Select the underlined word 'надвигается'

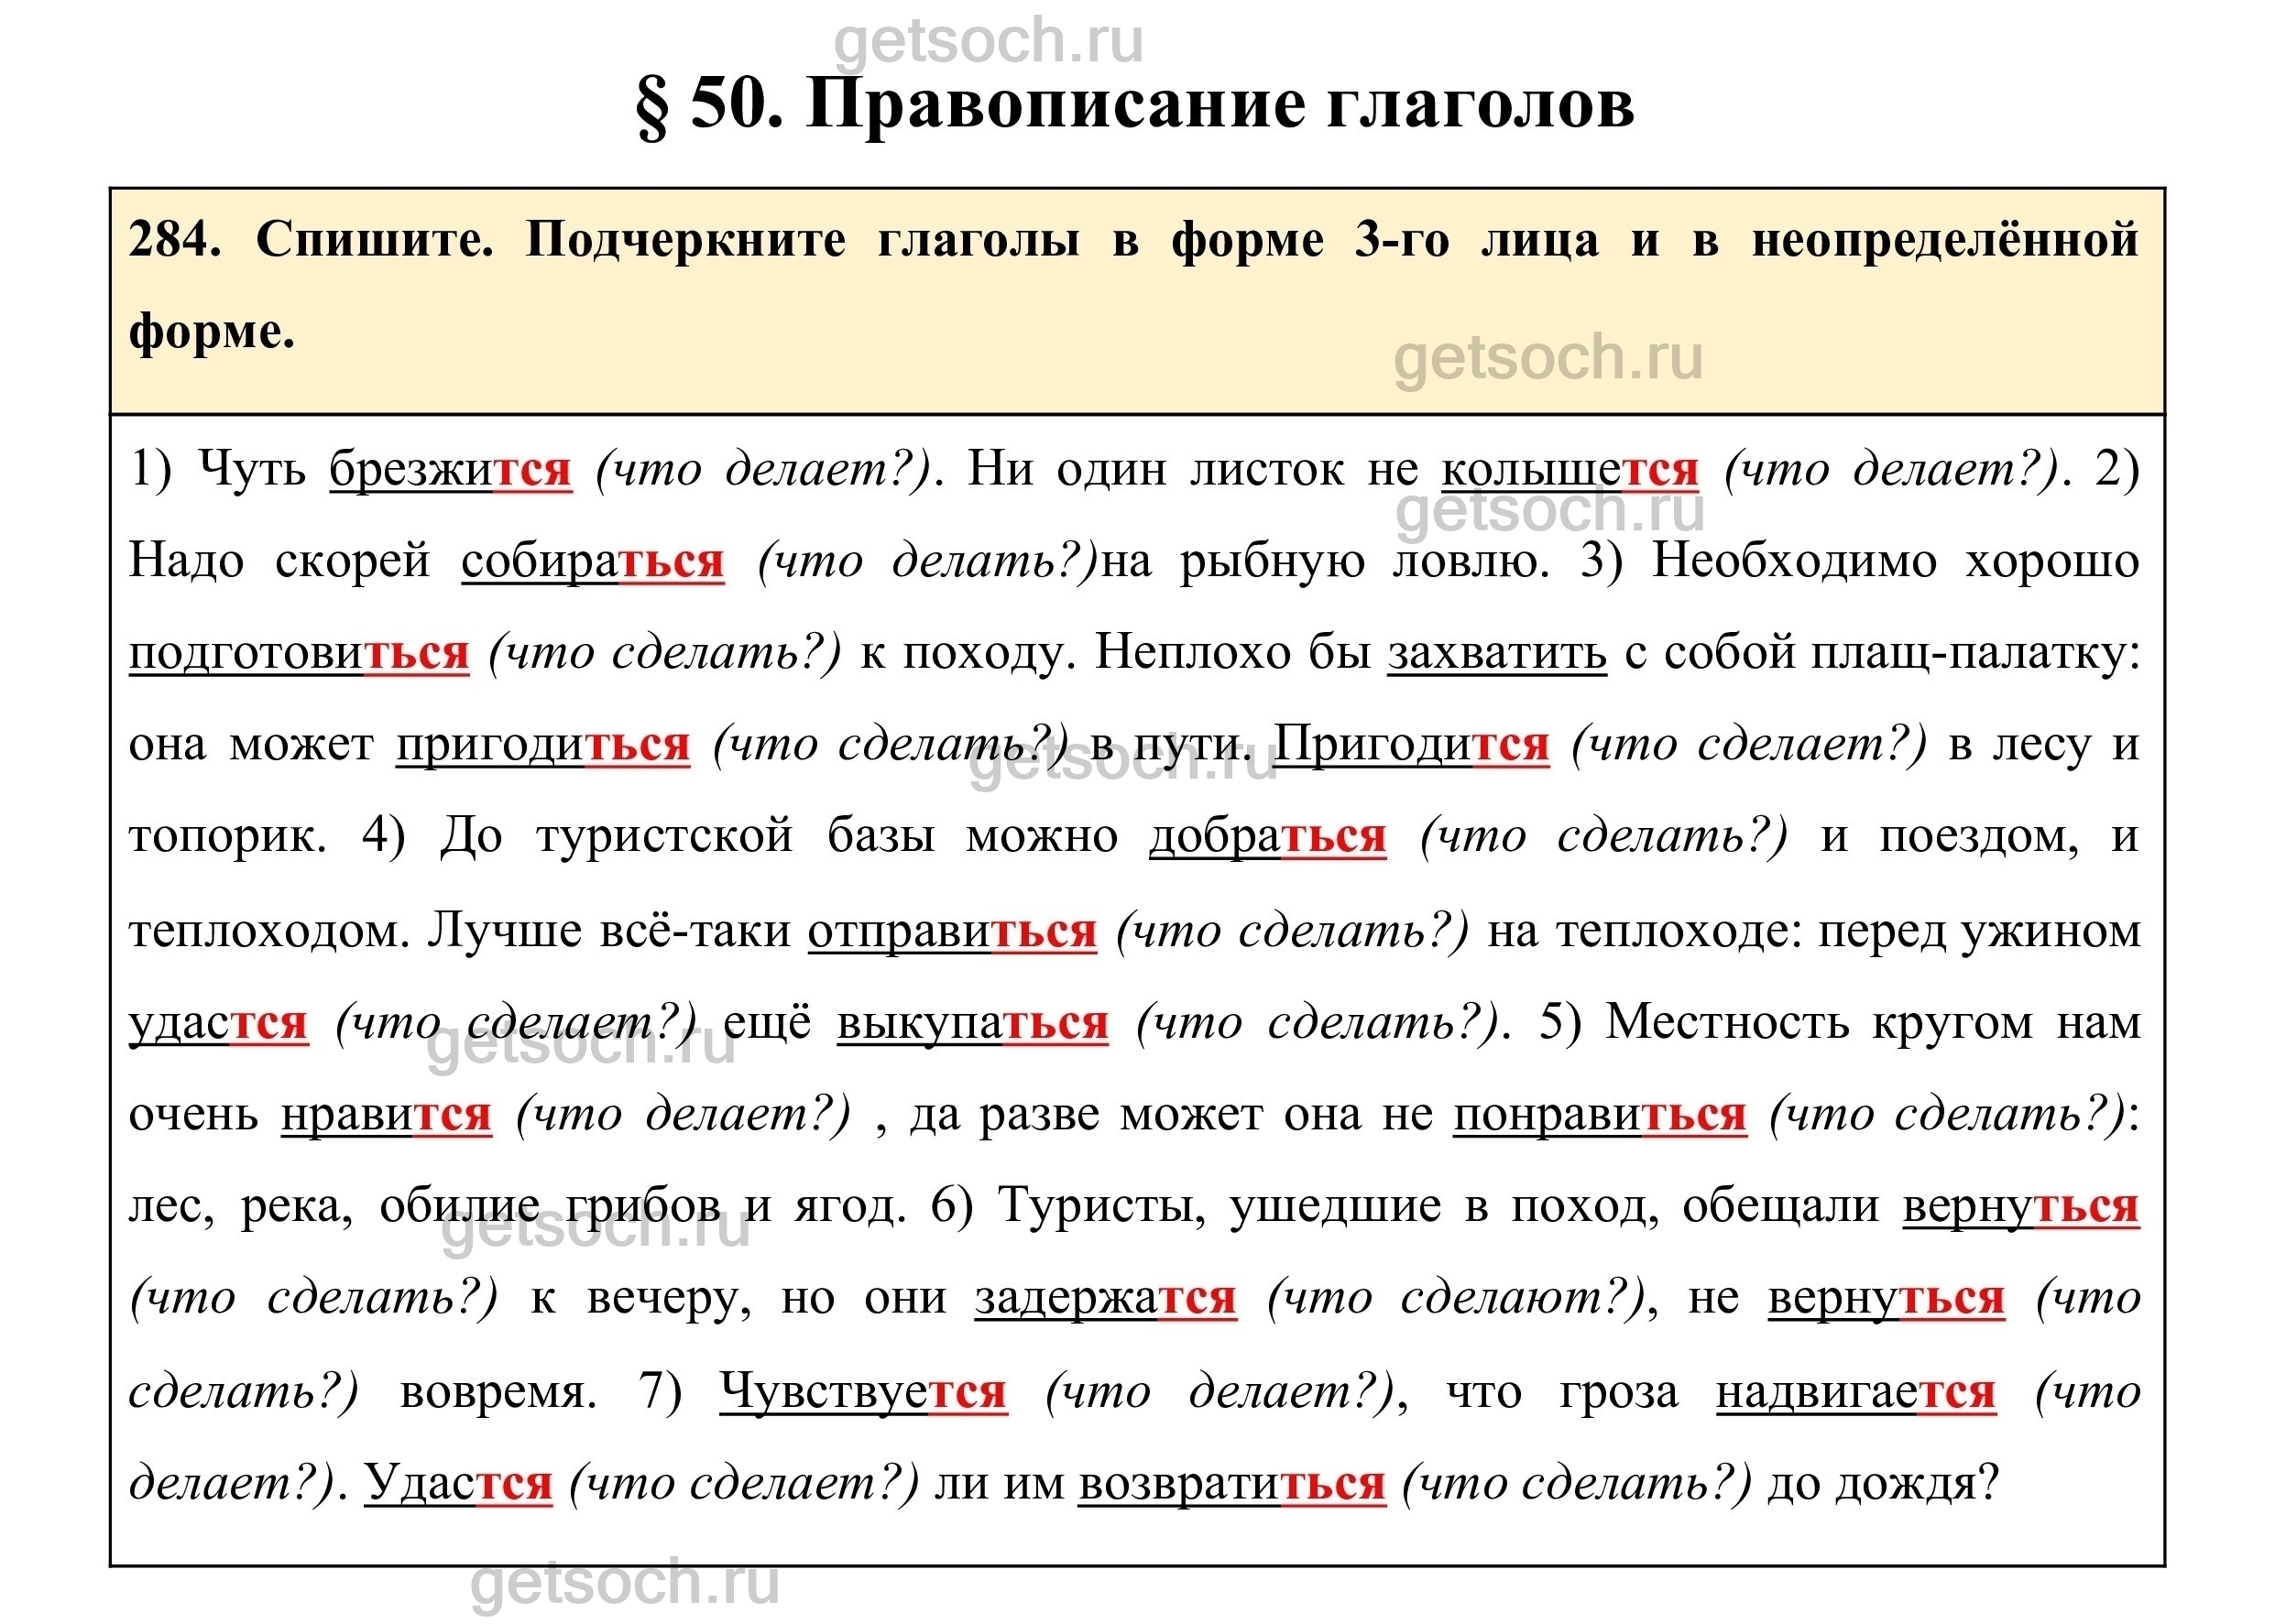pyautogui.click(x=1856, y=1391)
